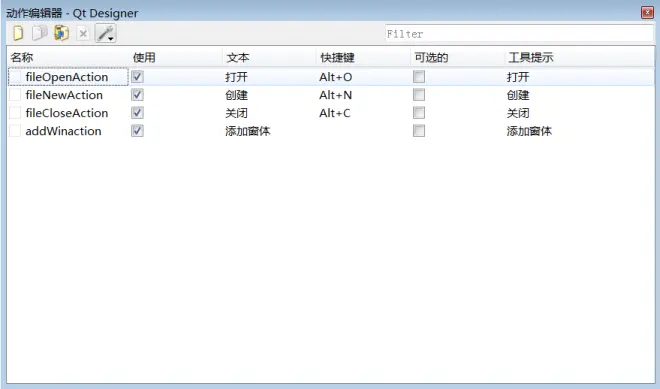
Task: Click the 创建 tooltip cell in 工具提示 column
Action: (x=518, y=95)
